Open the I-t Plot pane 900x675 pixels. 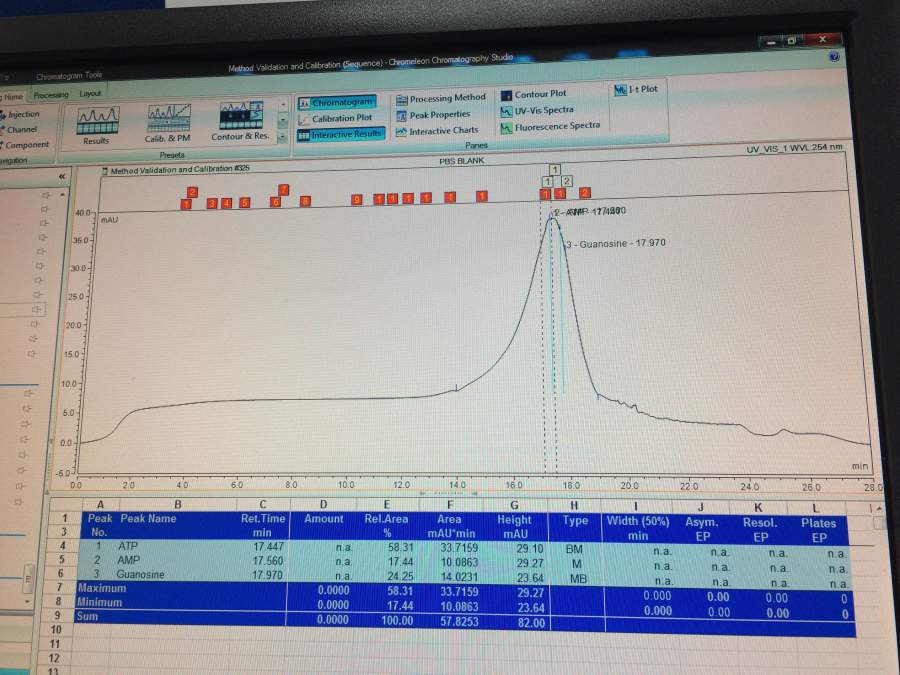(636, 90)
